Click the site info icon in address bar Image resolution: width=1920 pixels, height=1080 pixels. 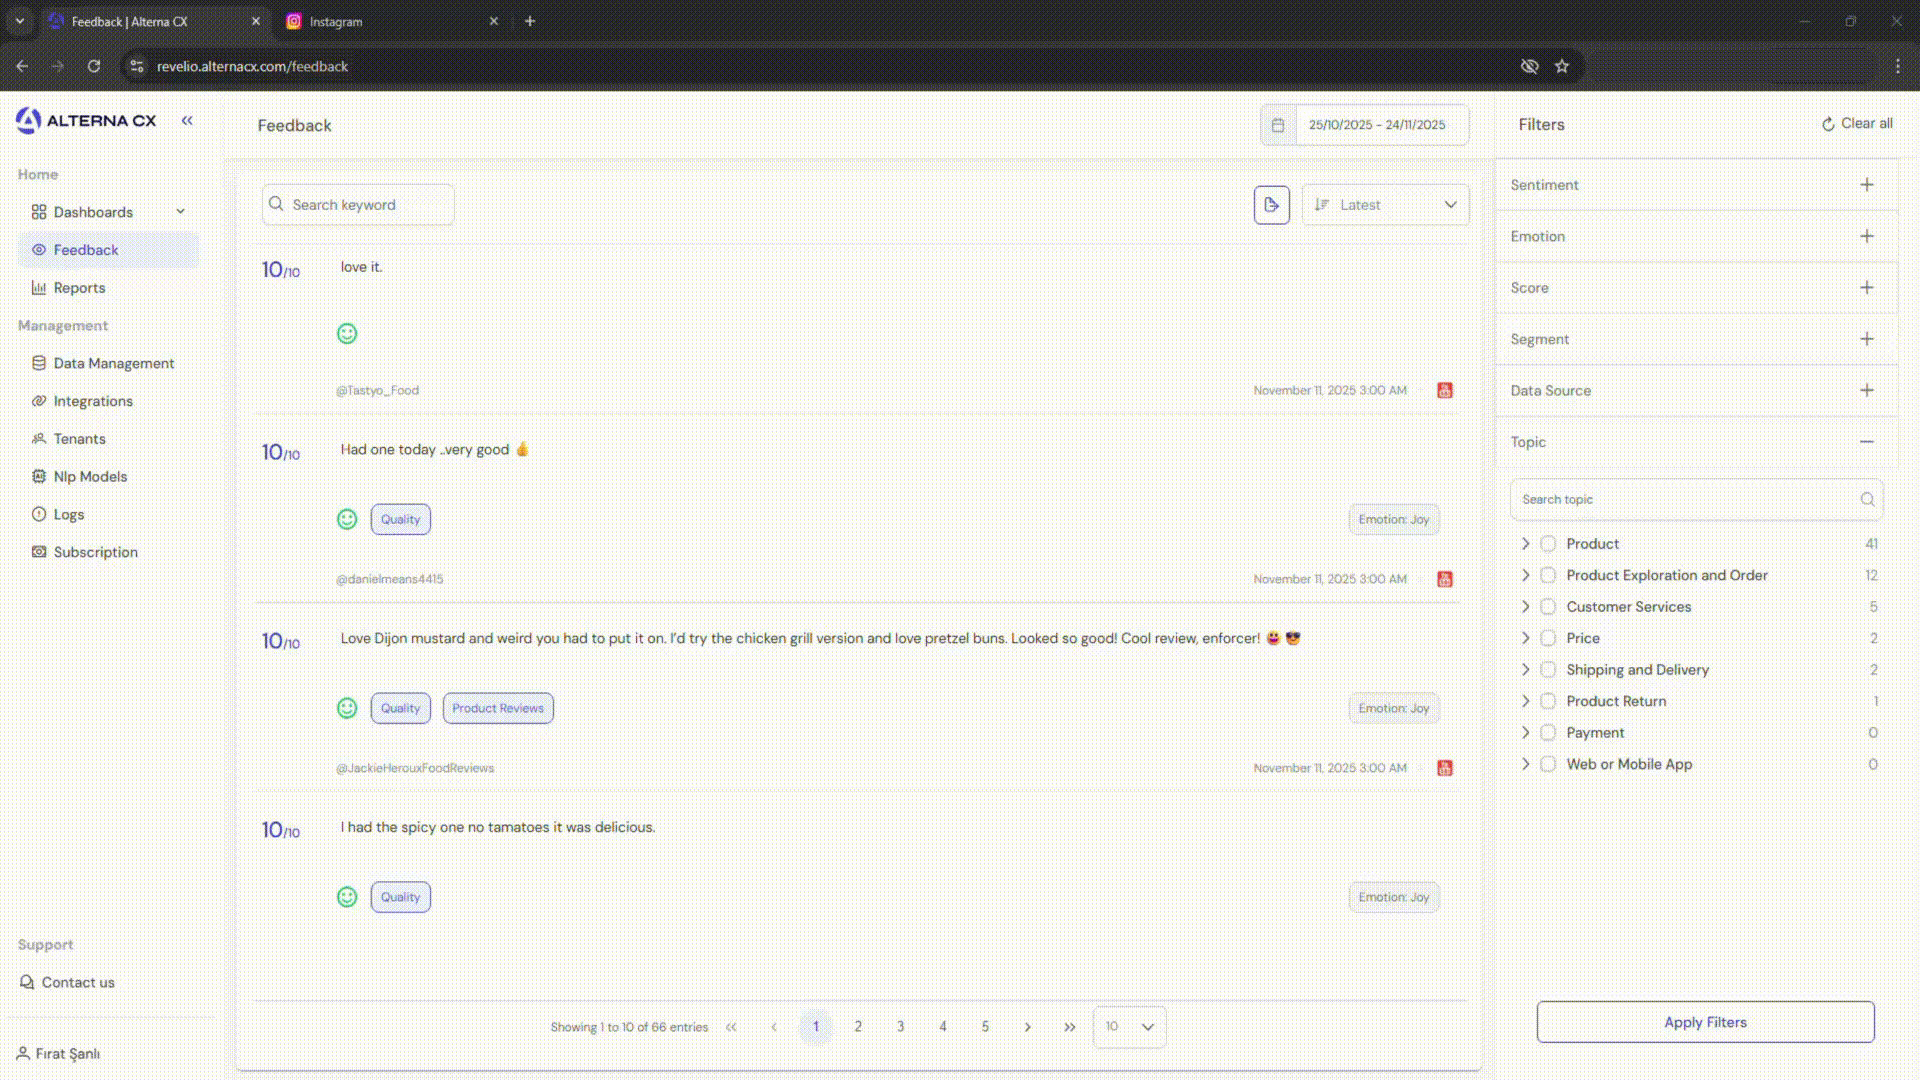137,66
